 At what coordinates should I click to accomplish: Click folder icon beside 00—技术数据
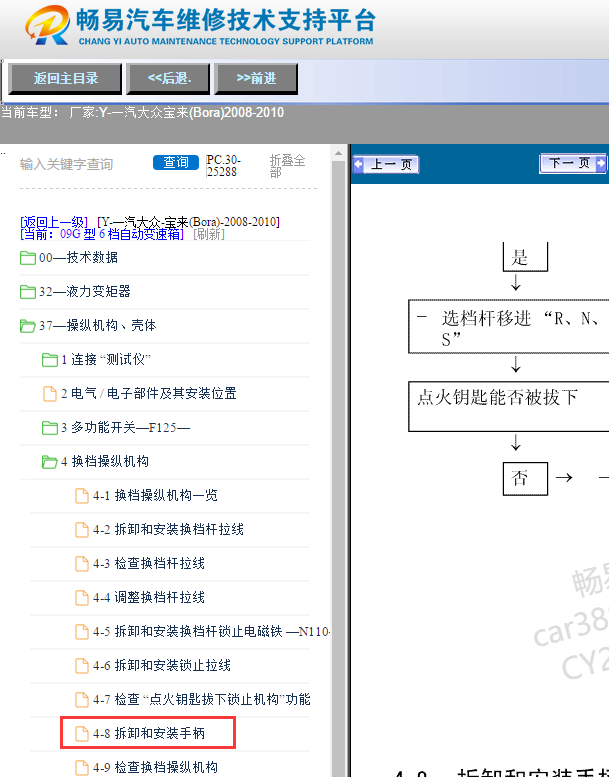[x=28, y=258]
